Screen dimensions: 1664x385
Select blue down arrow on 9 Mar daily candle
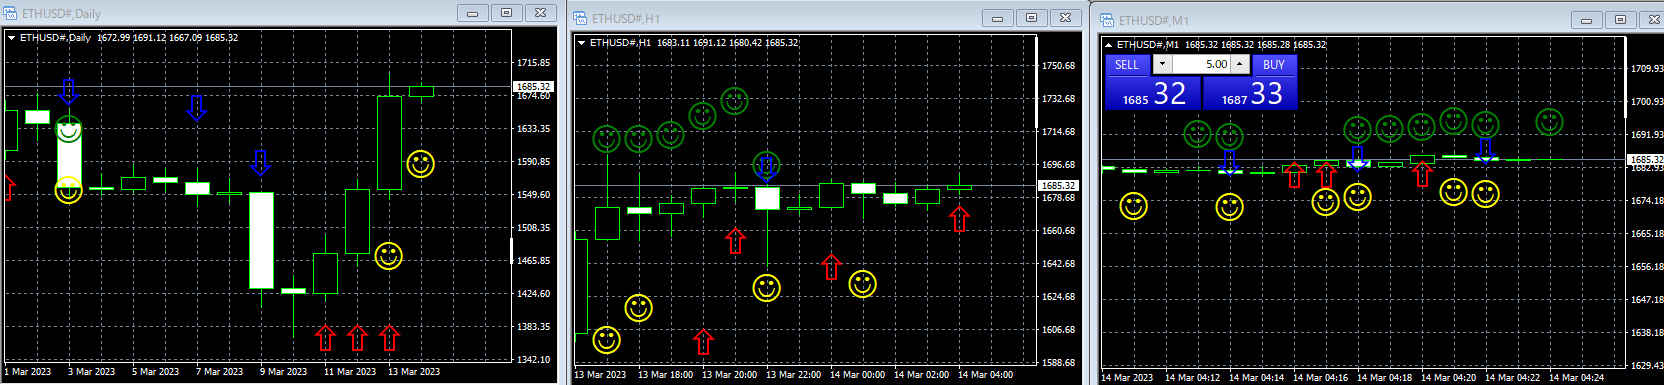coord(261,163)
